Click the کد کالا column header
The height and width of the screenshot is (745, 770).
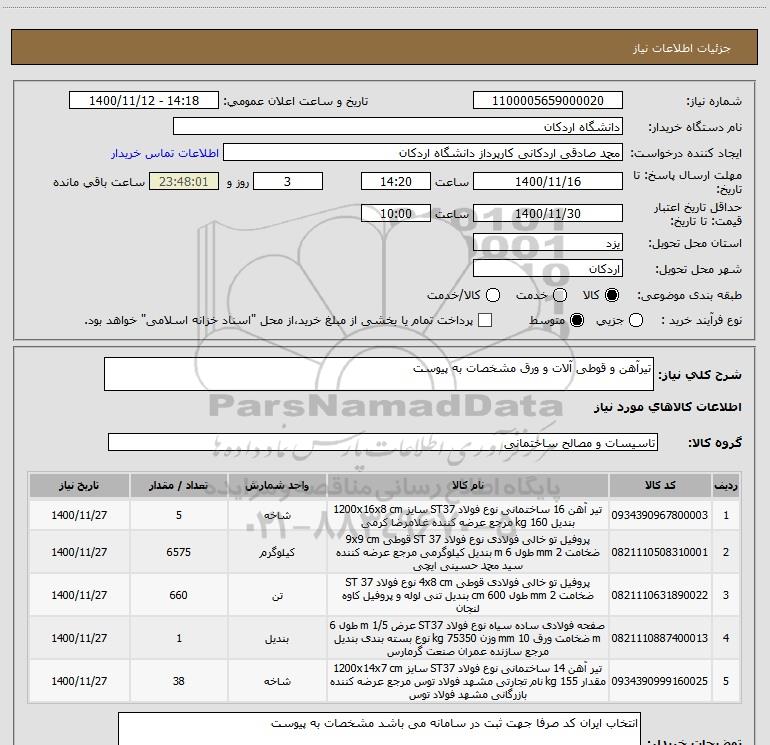pos(660,485)
